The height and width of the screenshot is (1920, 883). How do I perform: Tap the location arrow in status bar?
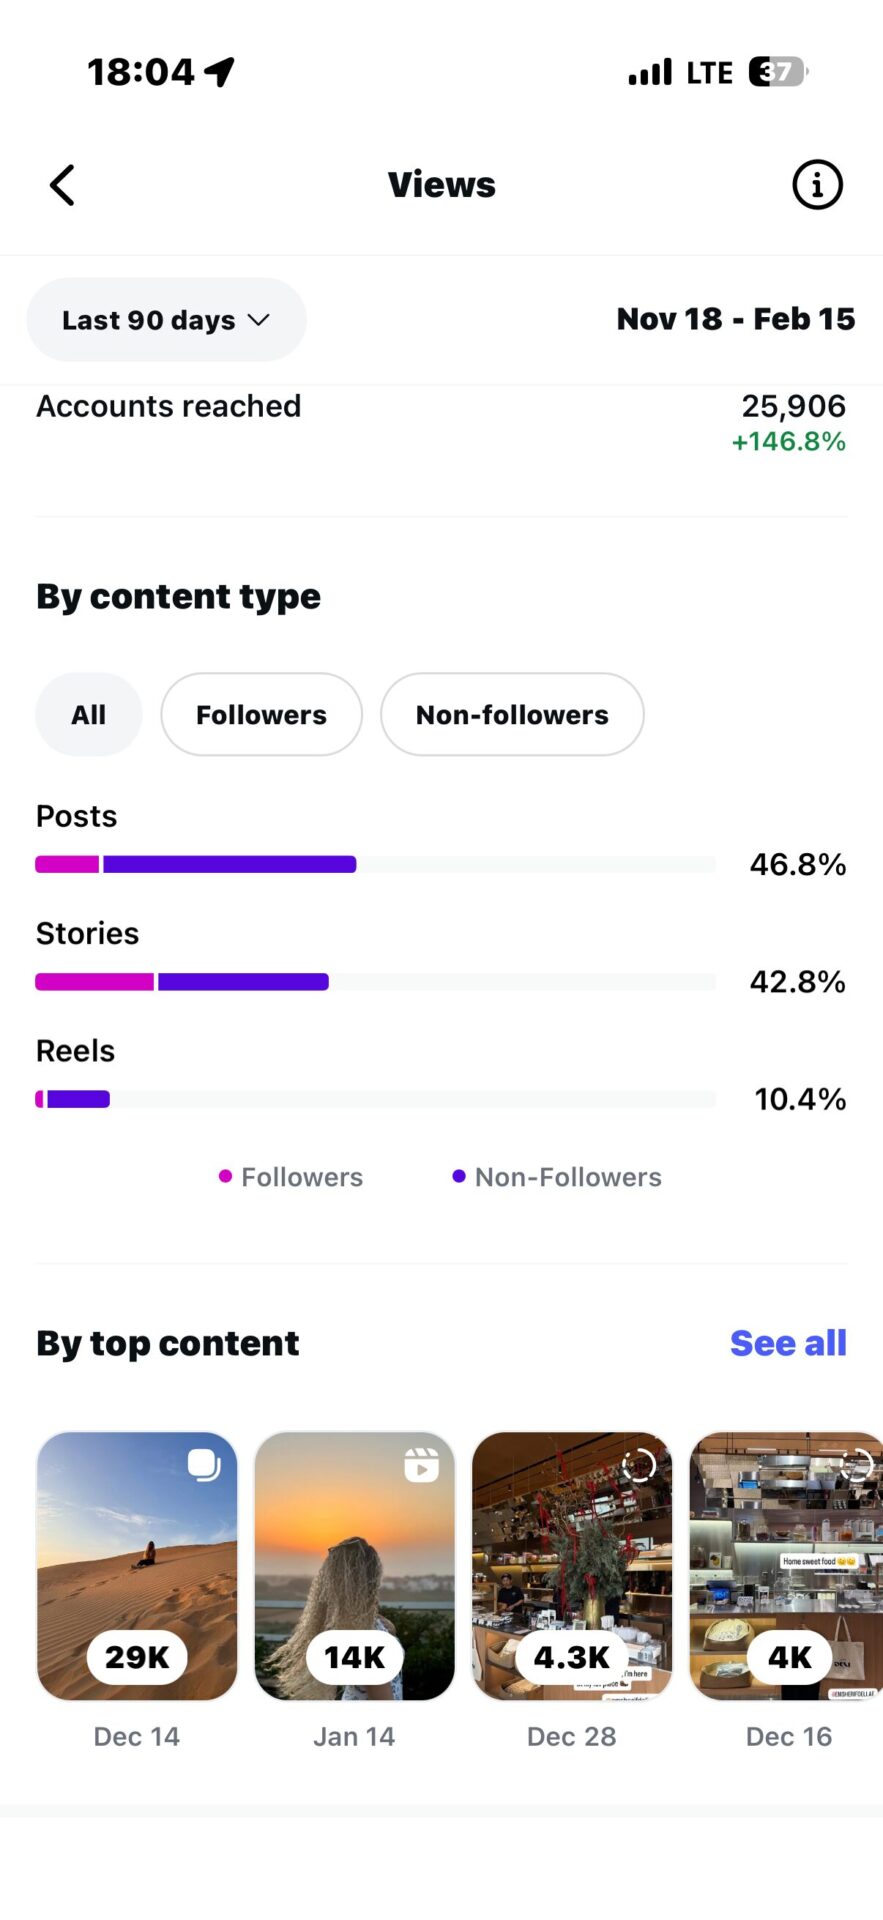[x=220, y=71]
